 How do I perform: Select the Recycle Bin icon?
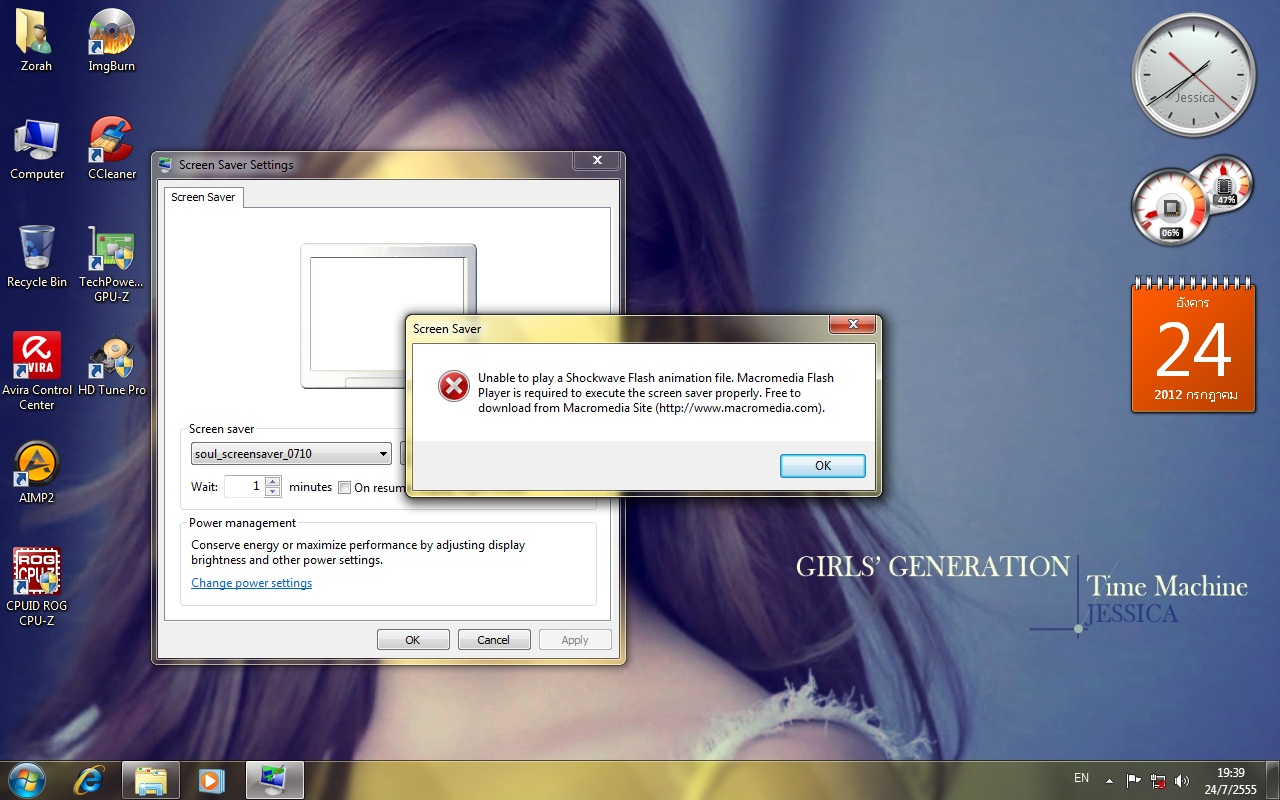tap(37, 256)
